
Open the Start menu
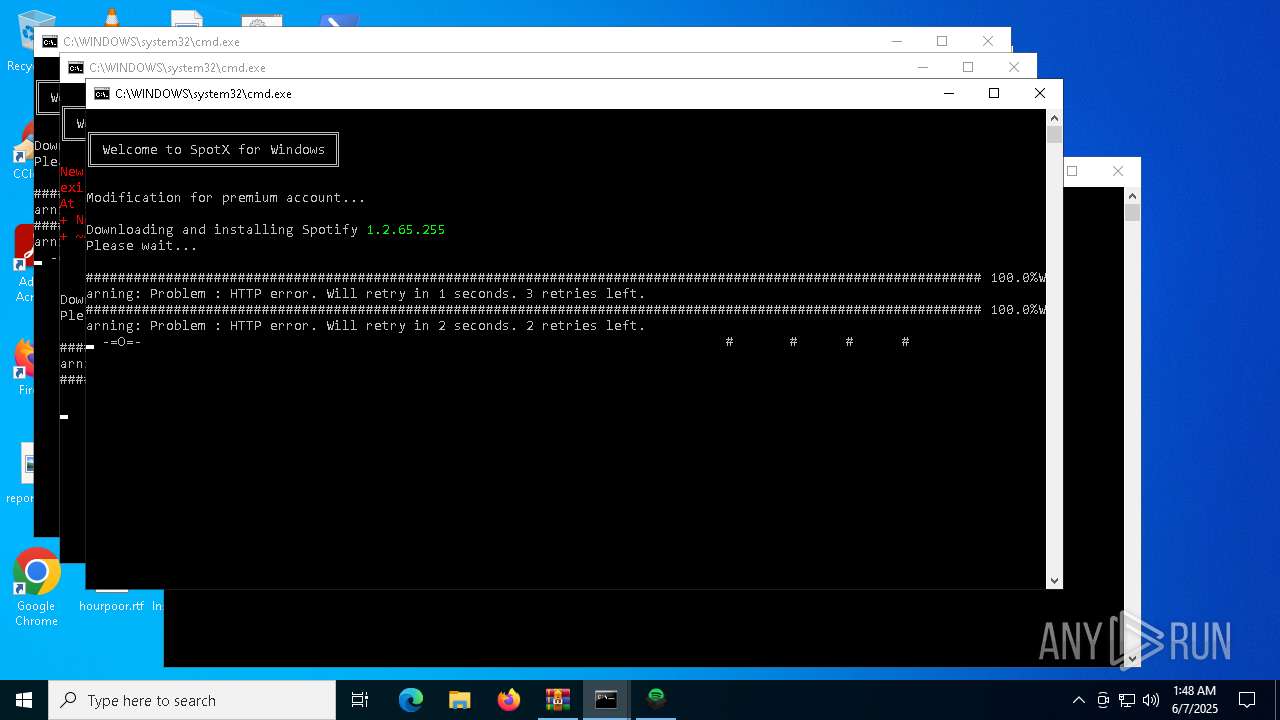(24, 700)
